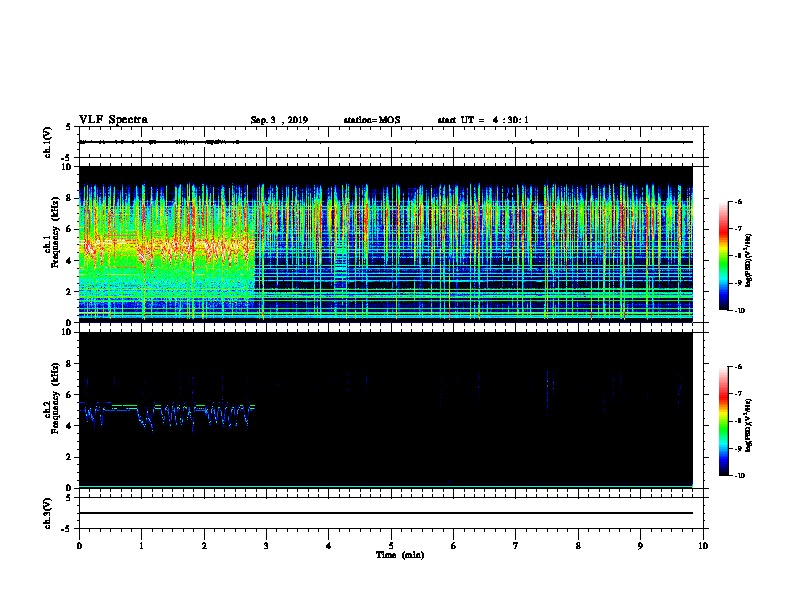The width and height of the screenshot is (792, 612).
Task: Click the time-axis tick label '1'
Action: click(x=141, y=546)
